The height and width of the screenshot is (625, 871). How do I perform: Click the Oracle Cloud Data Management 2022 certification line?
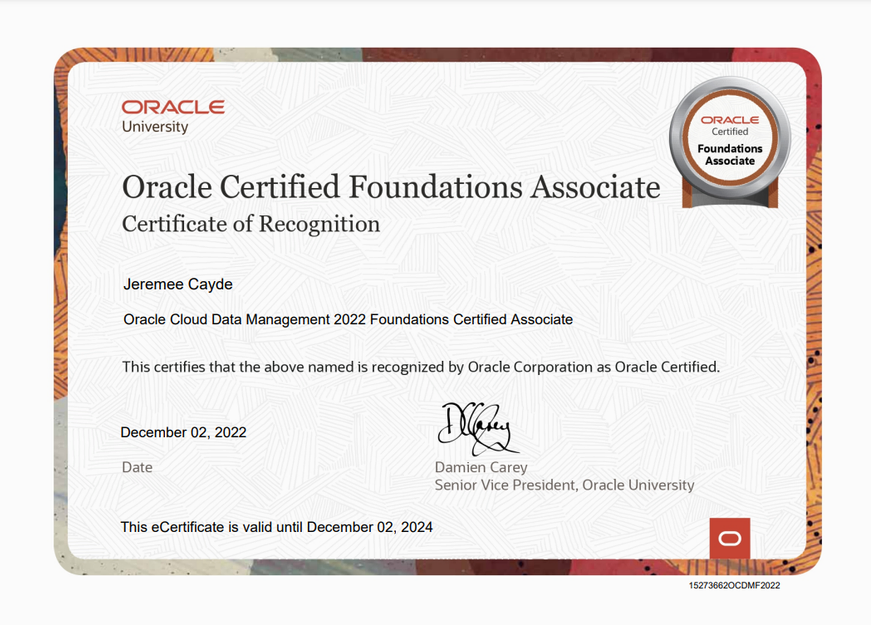(x=347, y=319)
